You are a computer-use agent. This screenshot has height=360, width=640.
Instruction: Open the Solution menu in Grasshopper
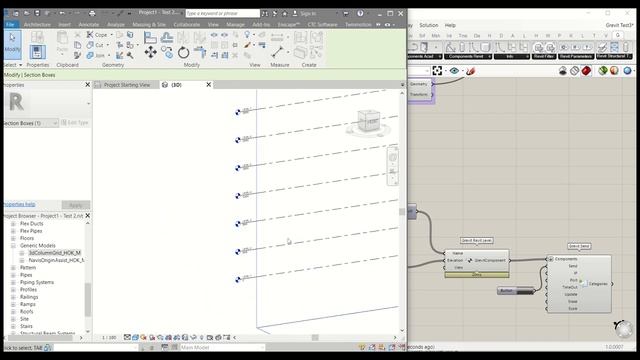[429, 25]
